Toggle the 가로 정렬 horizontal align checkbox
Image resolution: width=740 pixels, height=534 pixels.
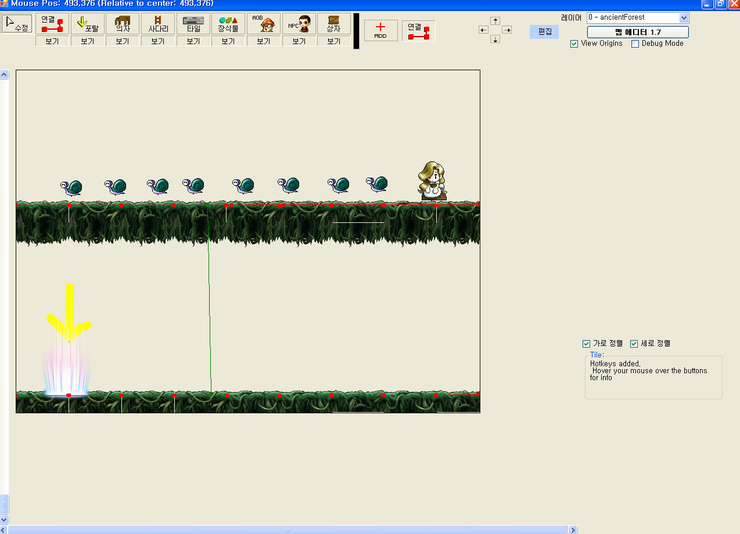586,343
